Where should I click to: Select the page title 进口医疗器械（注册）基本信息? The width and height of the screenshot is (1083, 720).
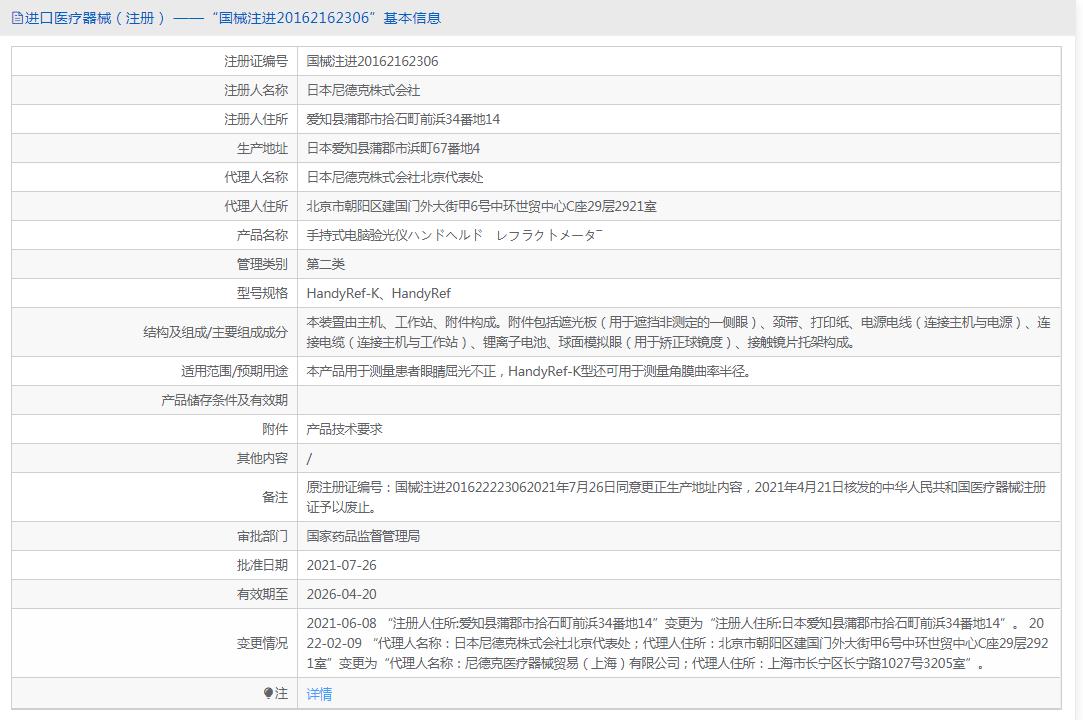233,18
